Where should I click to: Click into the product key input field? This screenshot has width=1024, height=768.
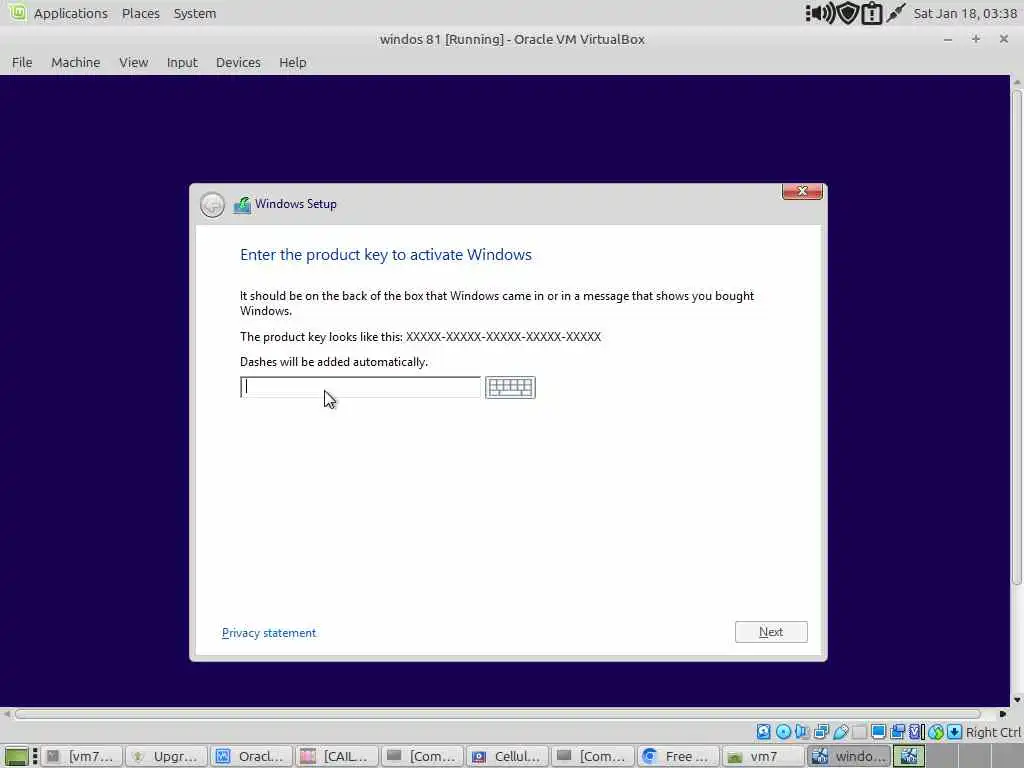click(360, 387)
